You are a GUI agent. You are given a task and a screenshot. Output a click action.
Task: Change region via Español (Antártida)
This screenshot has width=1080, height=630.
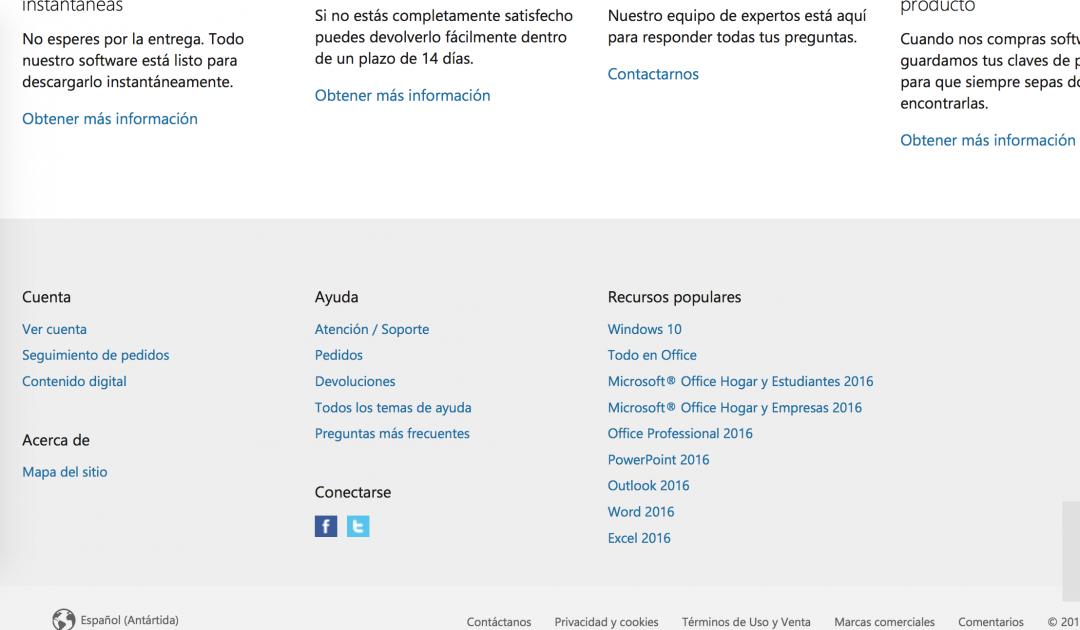[129, 620]
